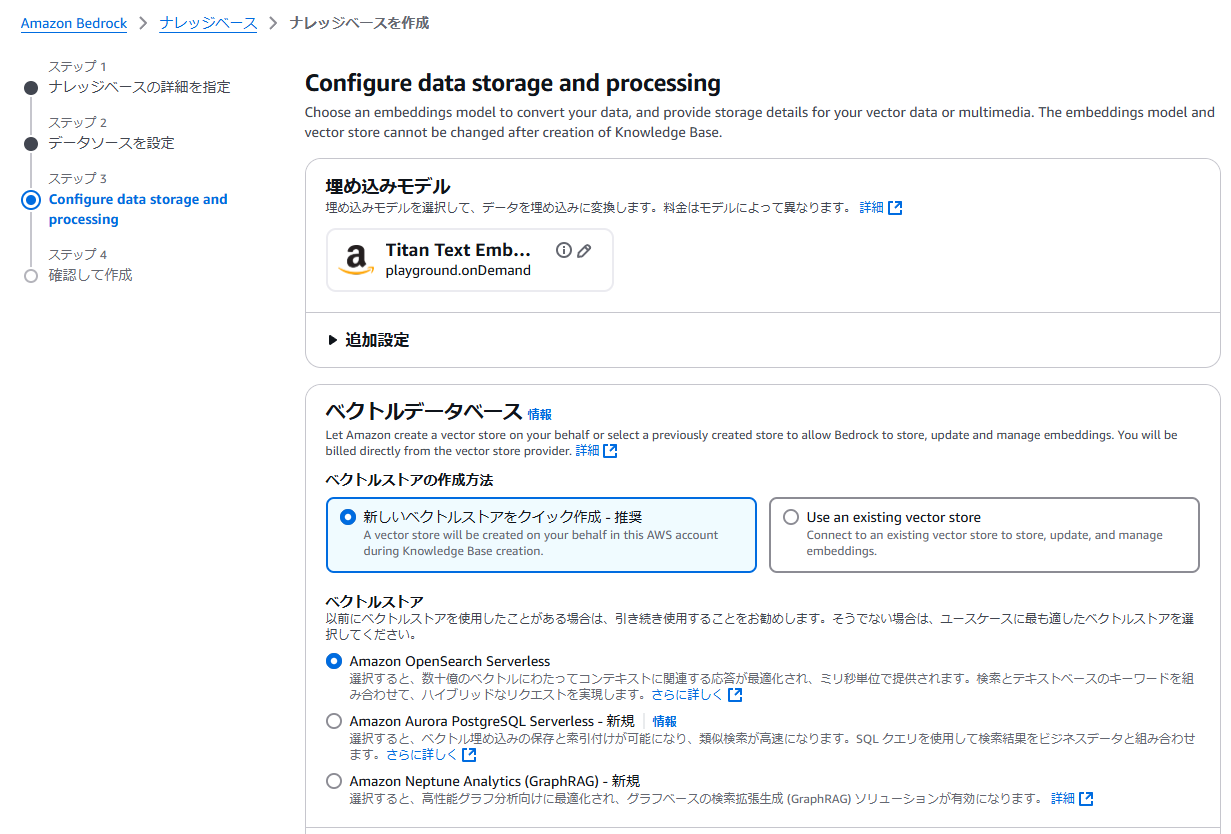Choose Amazon Neptune Analytics (GraphRAG) radio button
The height and width of the screenshot is (834, 1231).
(334, 781)
